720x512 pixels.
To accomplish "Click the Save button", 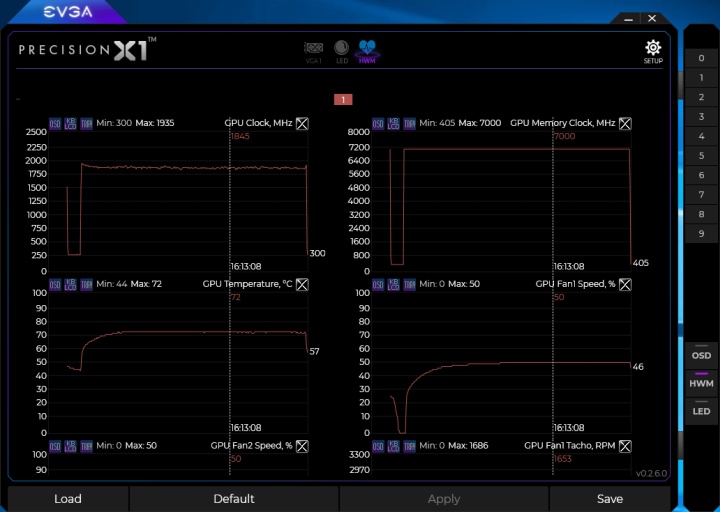I will [x=610, y=499].
